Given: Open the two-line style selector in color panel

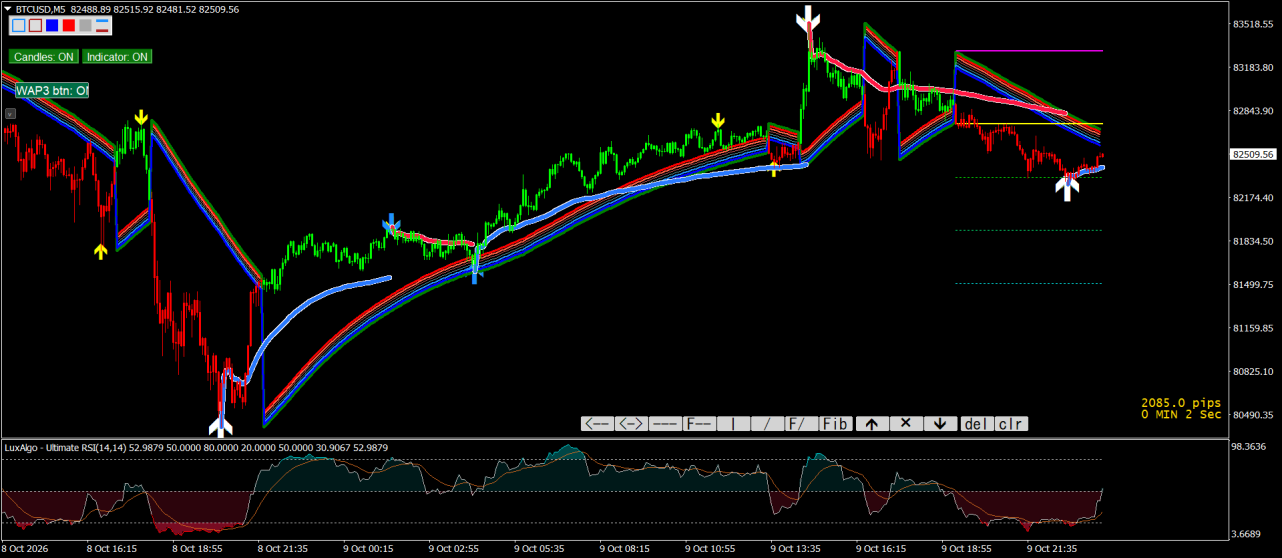Looking at the screenshot, I should [x=102, y=25].
